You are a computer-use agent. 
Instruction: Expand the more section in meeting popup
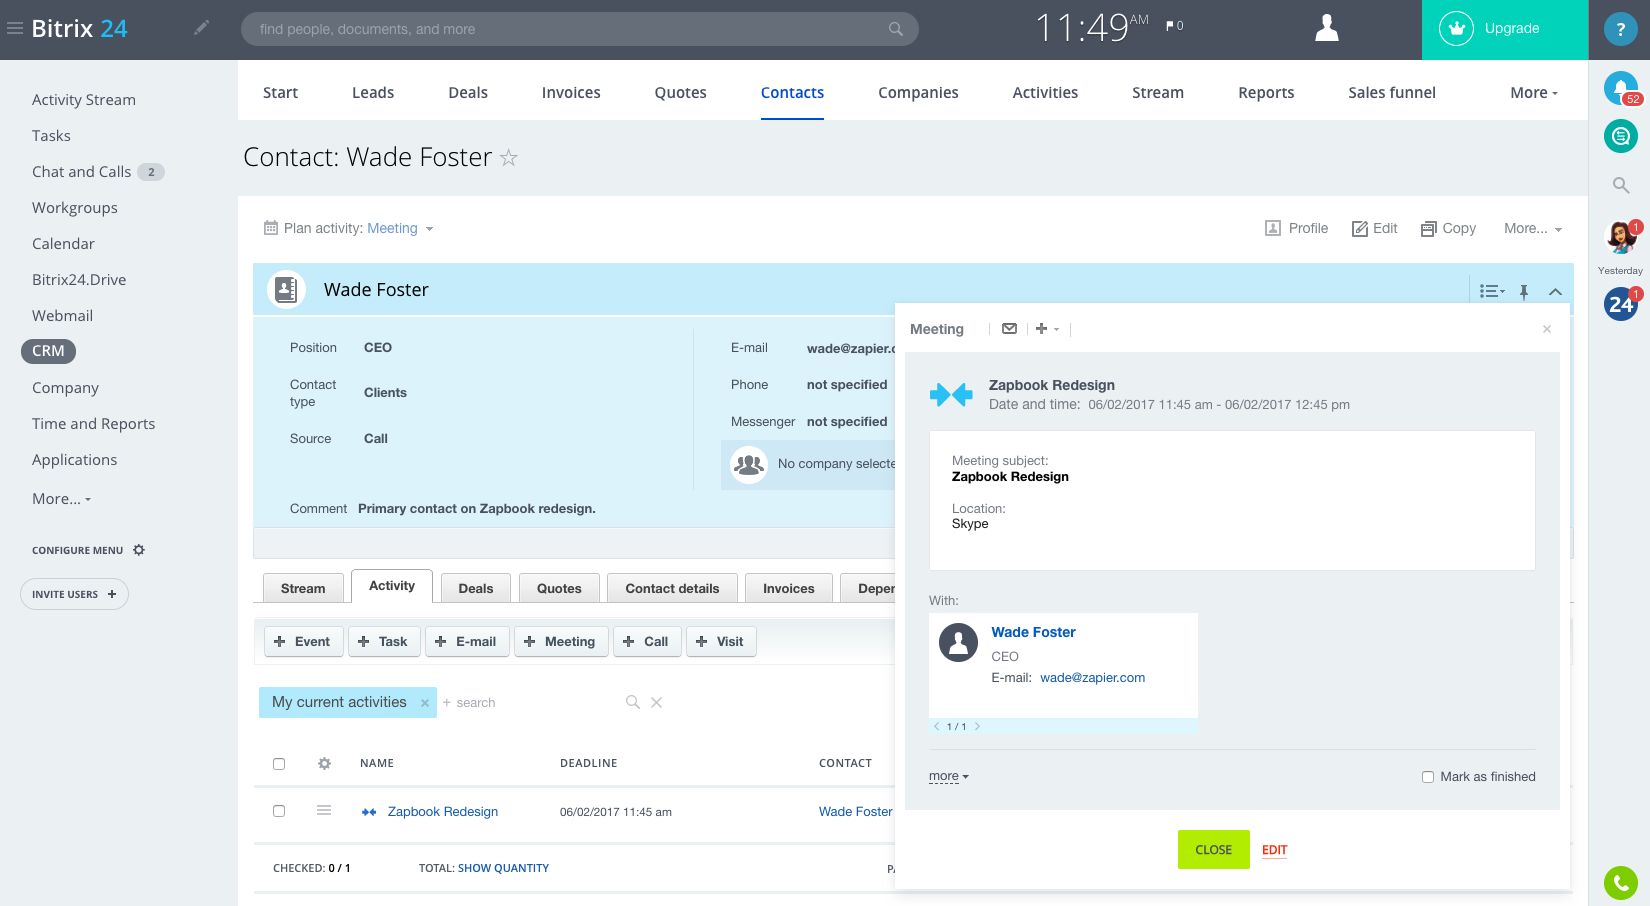click(948, 776)
